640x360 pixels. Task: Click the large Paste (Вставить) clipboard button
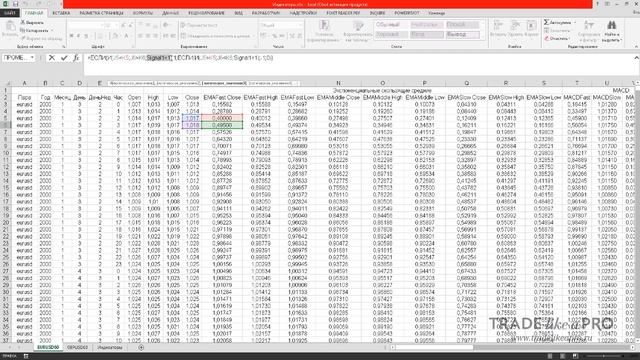coord(10,29)
